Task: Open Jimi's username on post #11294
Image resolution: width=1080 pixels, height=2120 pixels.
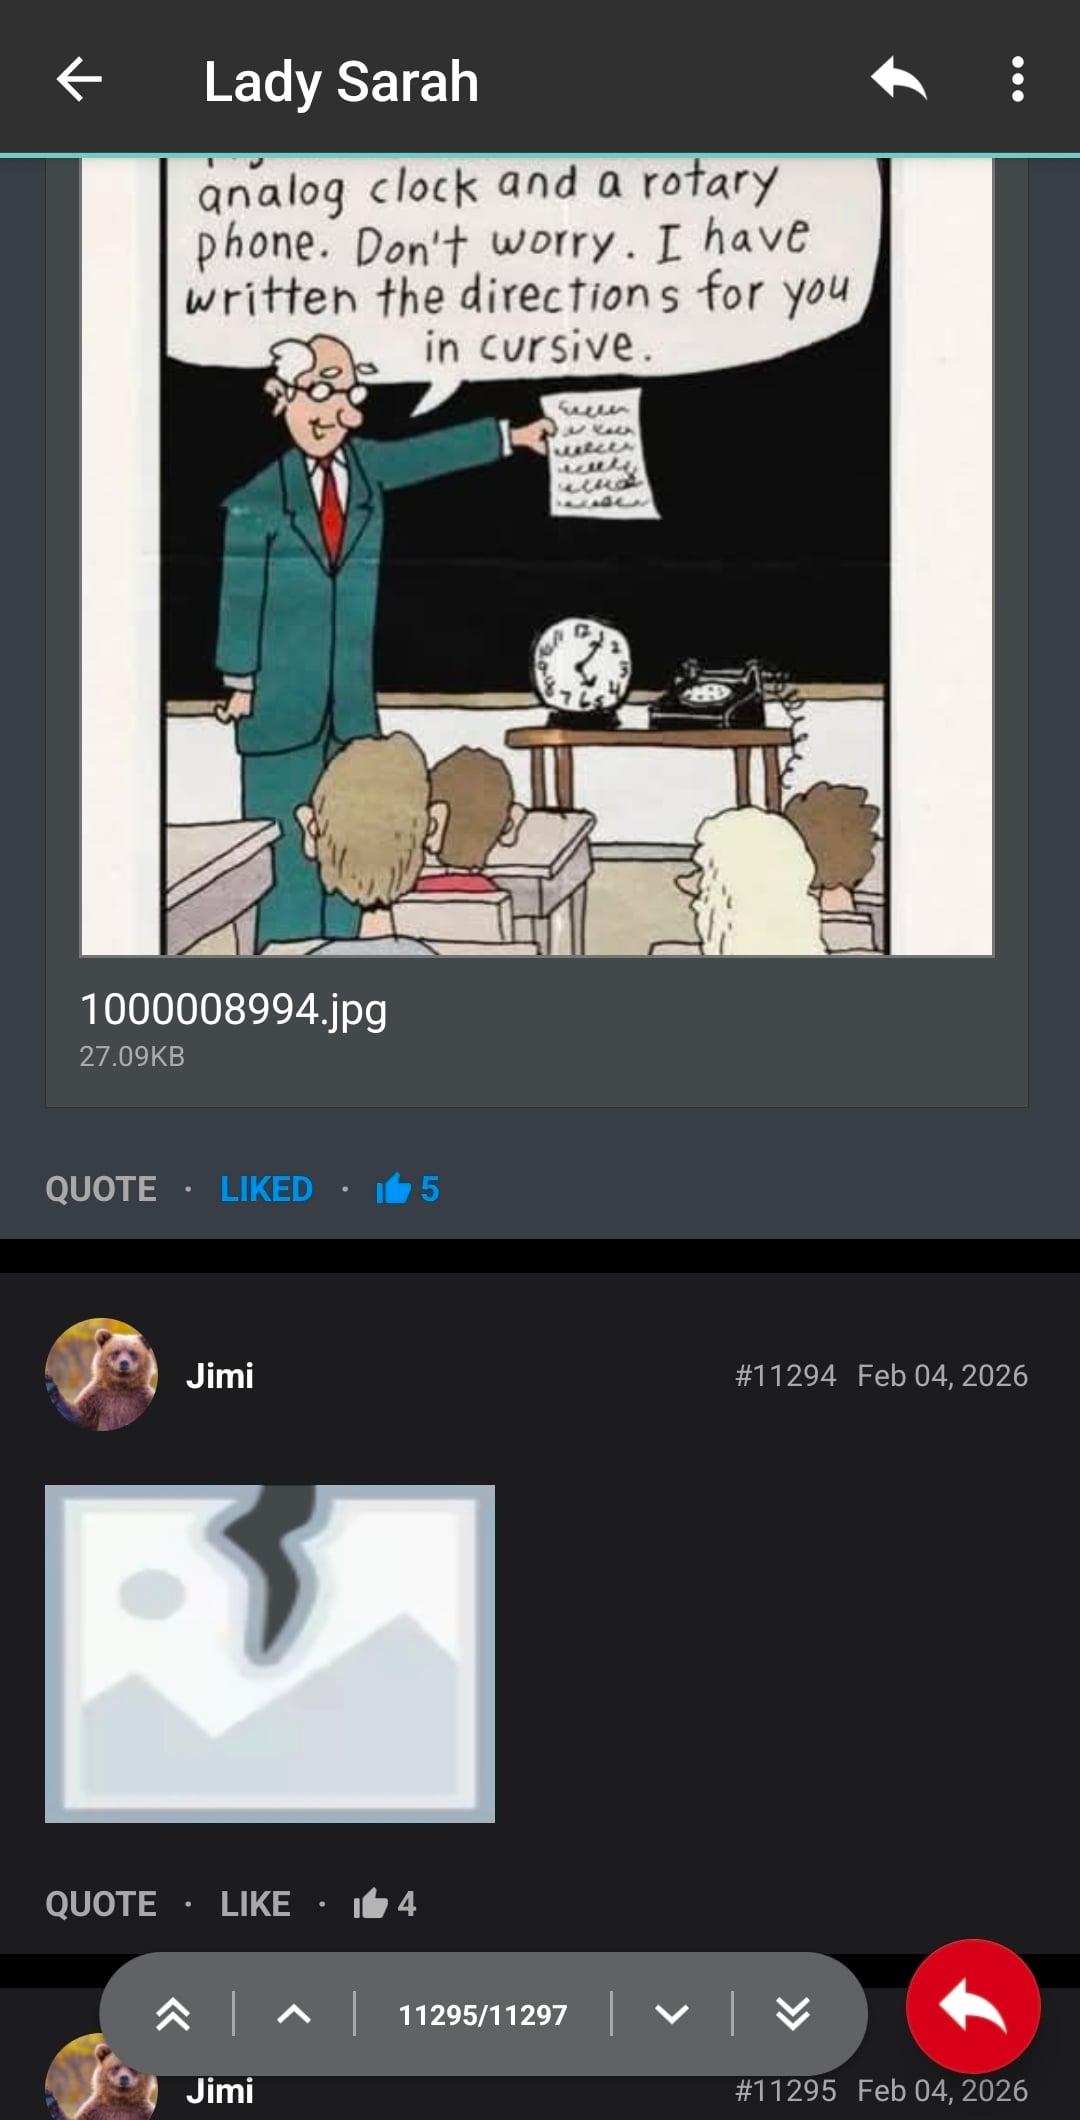Action: (x=220, y=1375)
